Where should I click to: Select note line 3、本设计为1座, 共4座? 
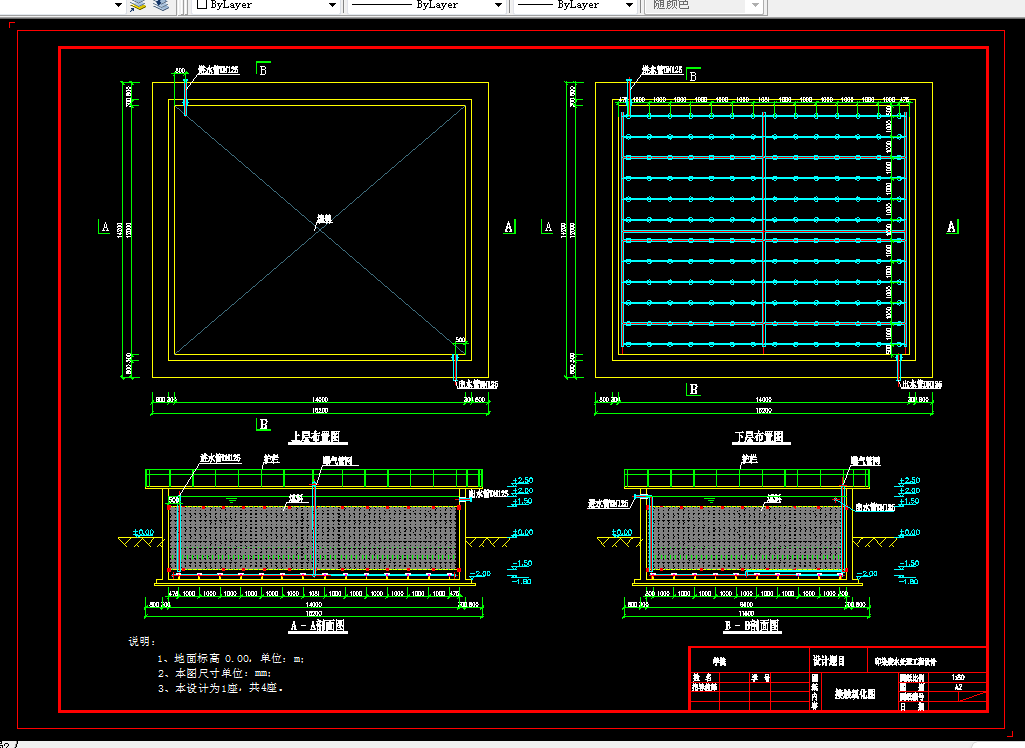pyautogui.click(x=220, y=688)
